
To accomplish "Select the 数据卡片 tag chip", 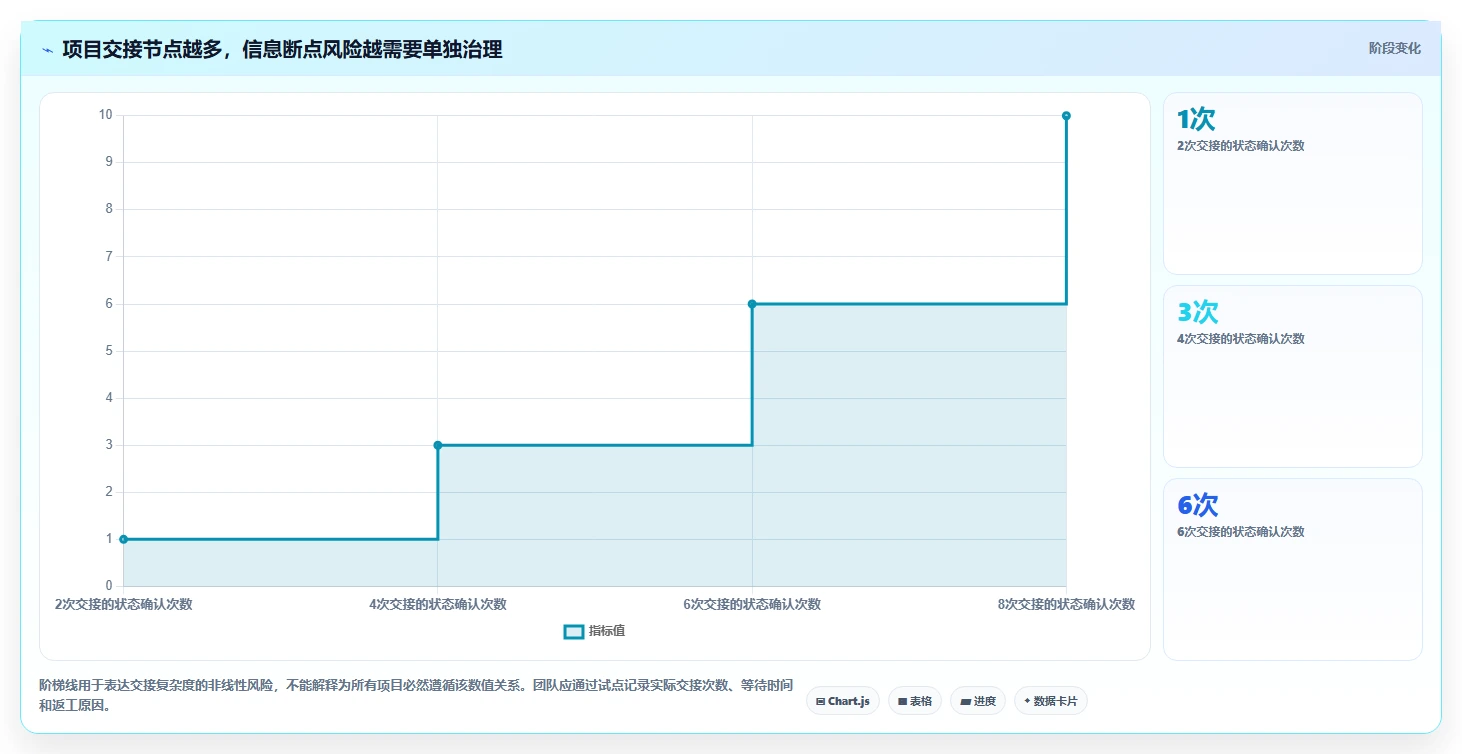I will click(1050, 701).
